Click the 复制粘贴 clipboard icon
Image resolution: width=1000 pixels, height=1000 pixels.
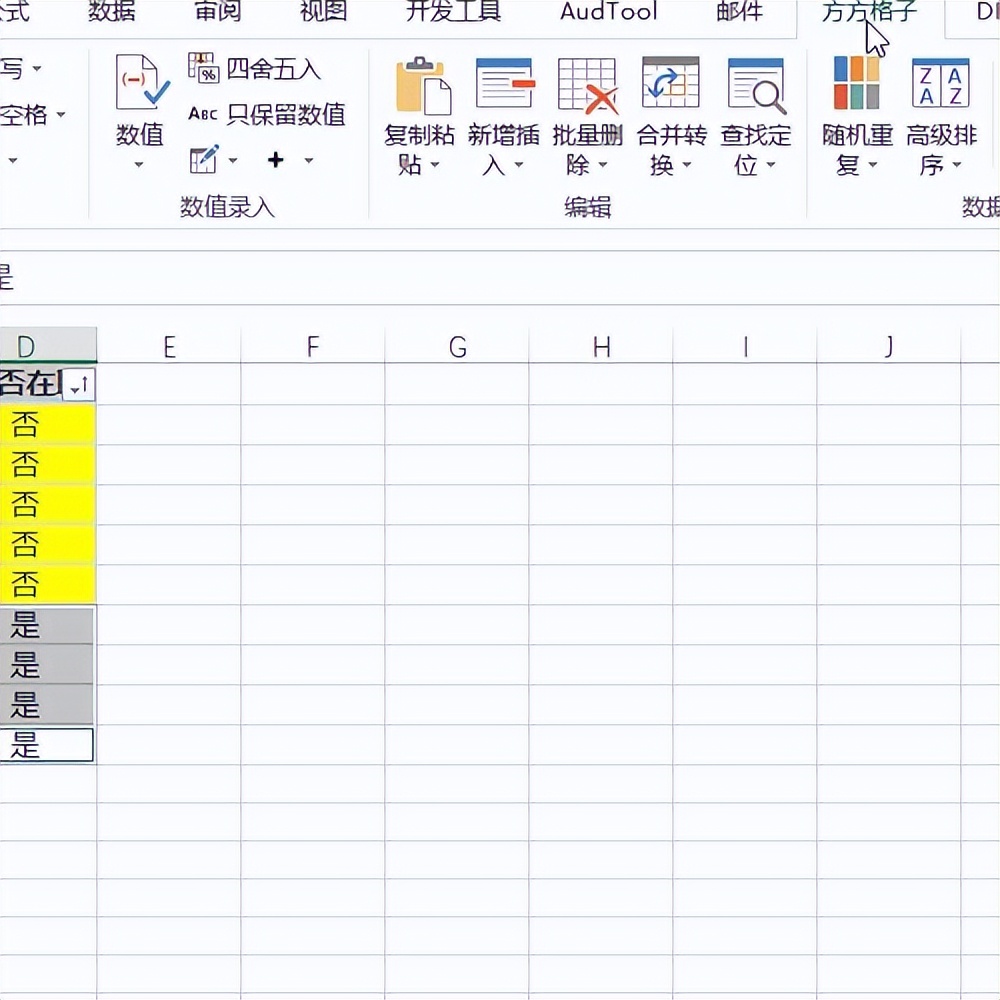click(423, 85)
